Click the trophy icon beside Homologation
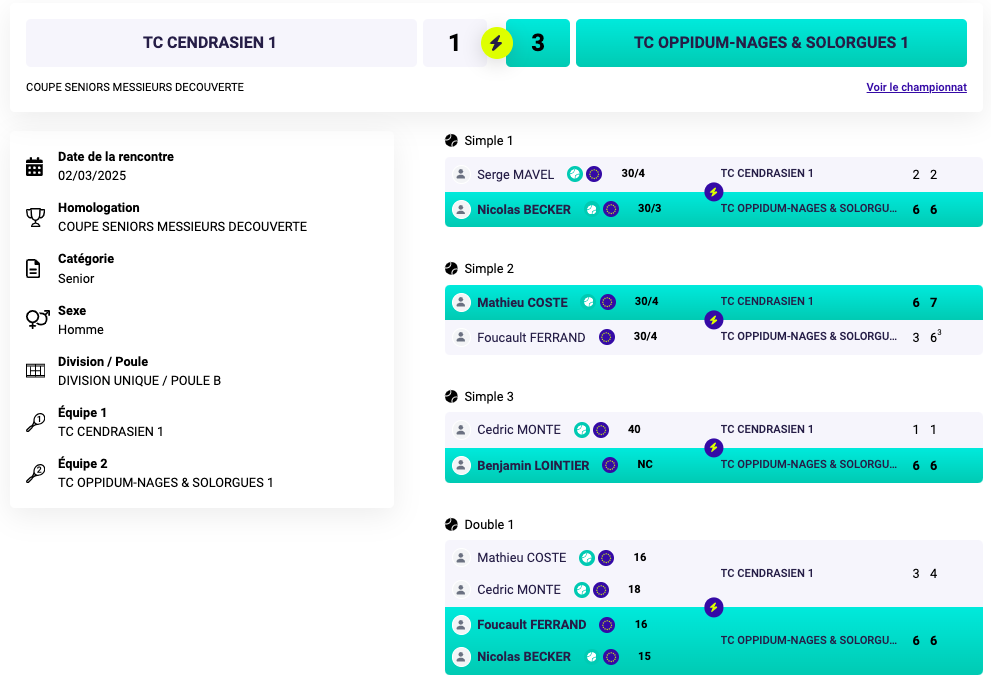 point(35,217)
